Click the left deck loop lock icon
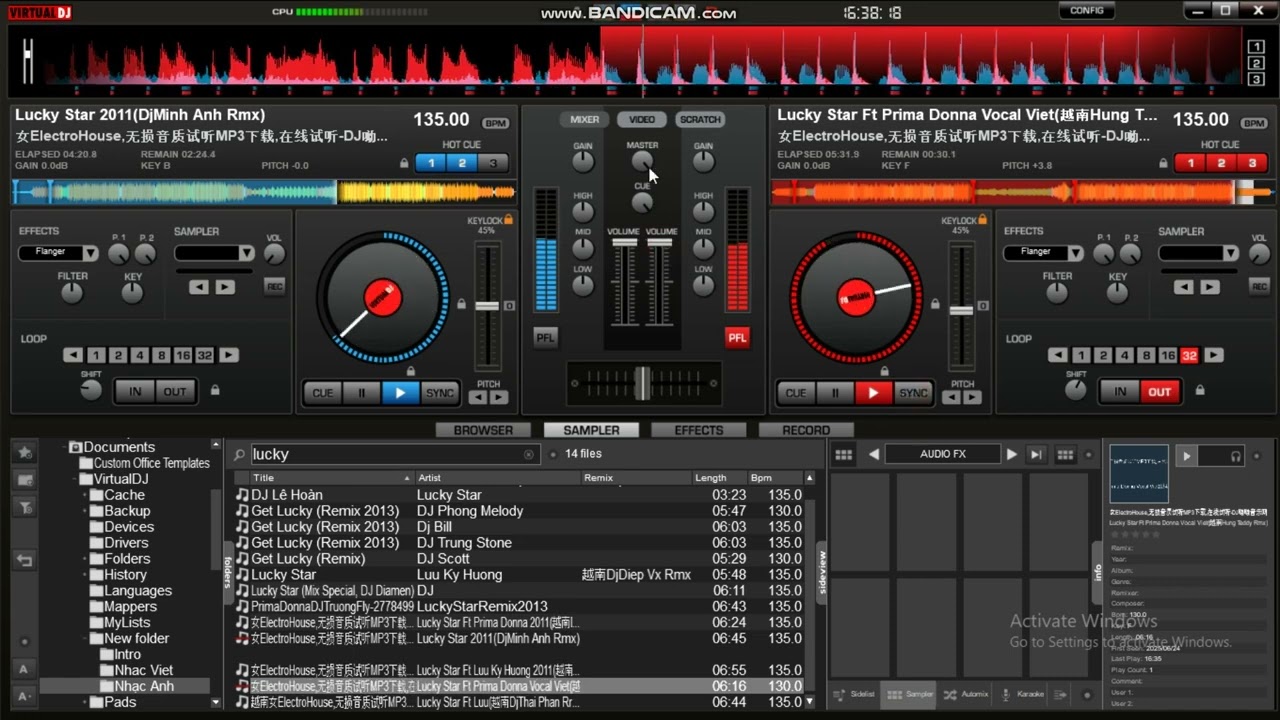The width and height of the screenshot is (1280, 720). coord(214,390)
